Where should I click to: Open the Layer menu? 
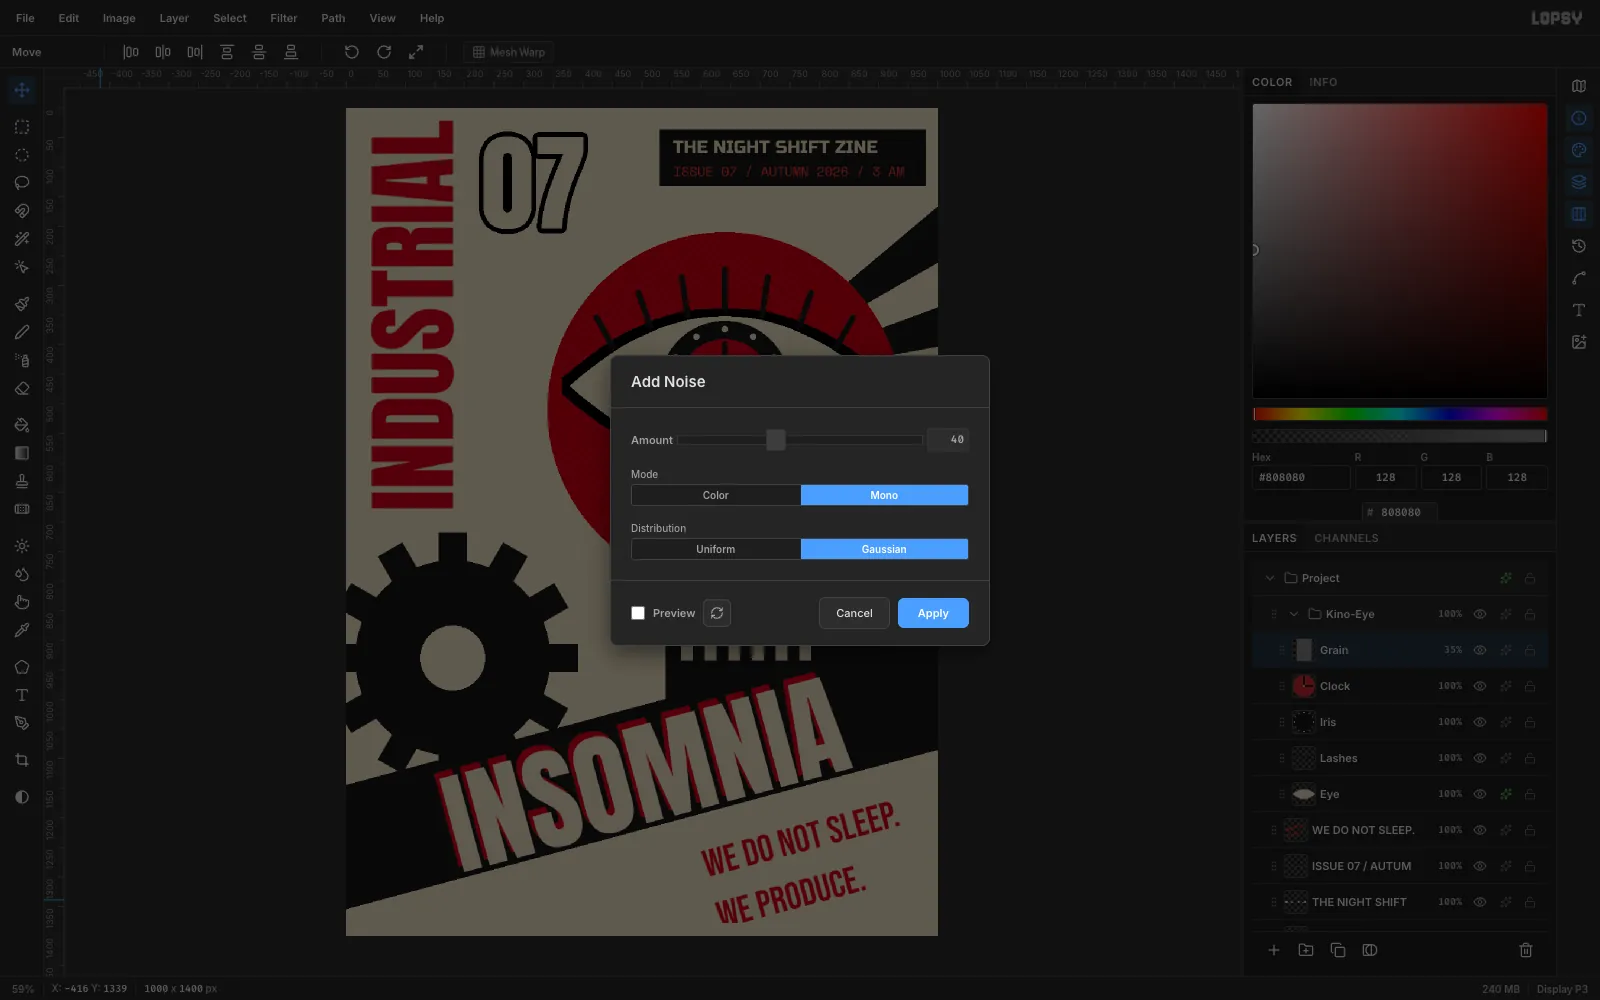click(174, 18)
